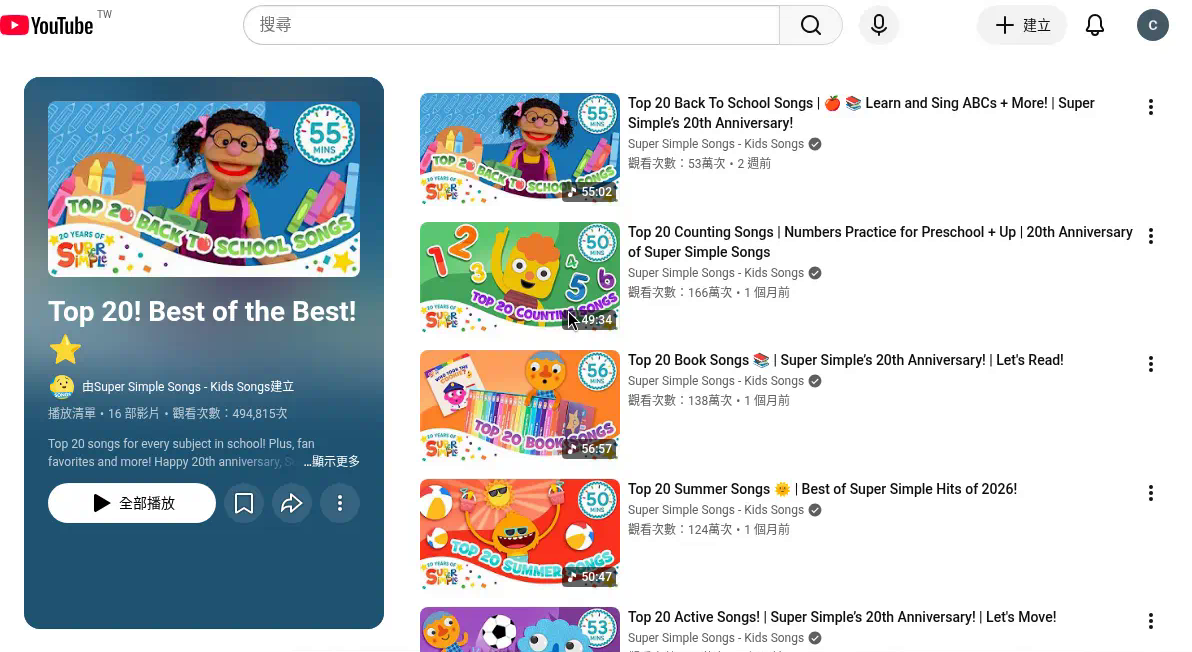Image resolution: width=1192 pixels, height=652 pixels.
Task: Open playlist more-options menu in sidebar
Action: click(340, 503)
